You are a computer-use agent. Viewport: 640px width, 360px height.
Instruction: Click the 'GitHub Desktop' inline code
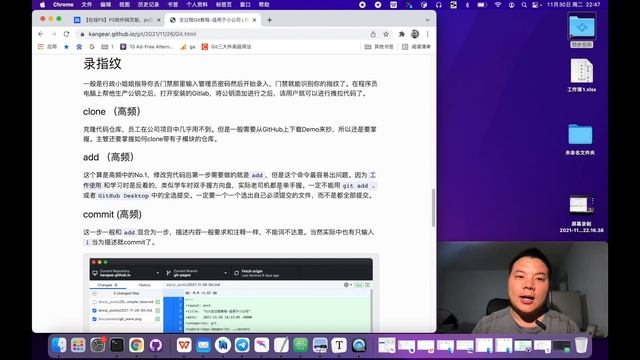pos(123,196)
